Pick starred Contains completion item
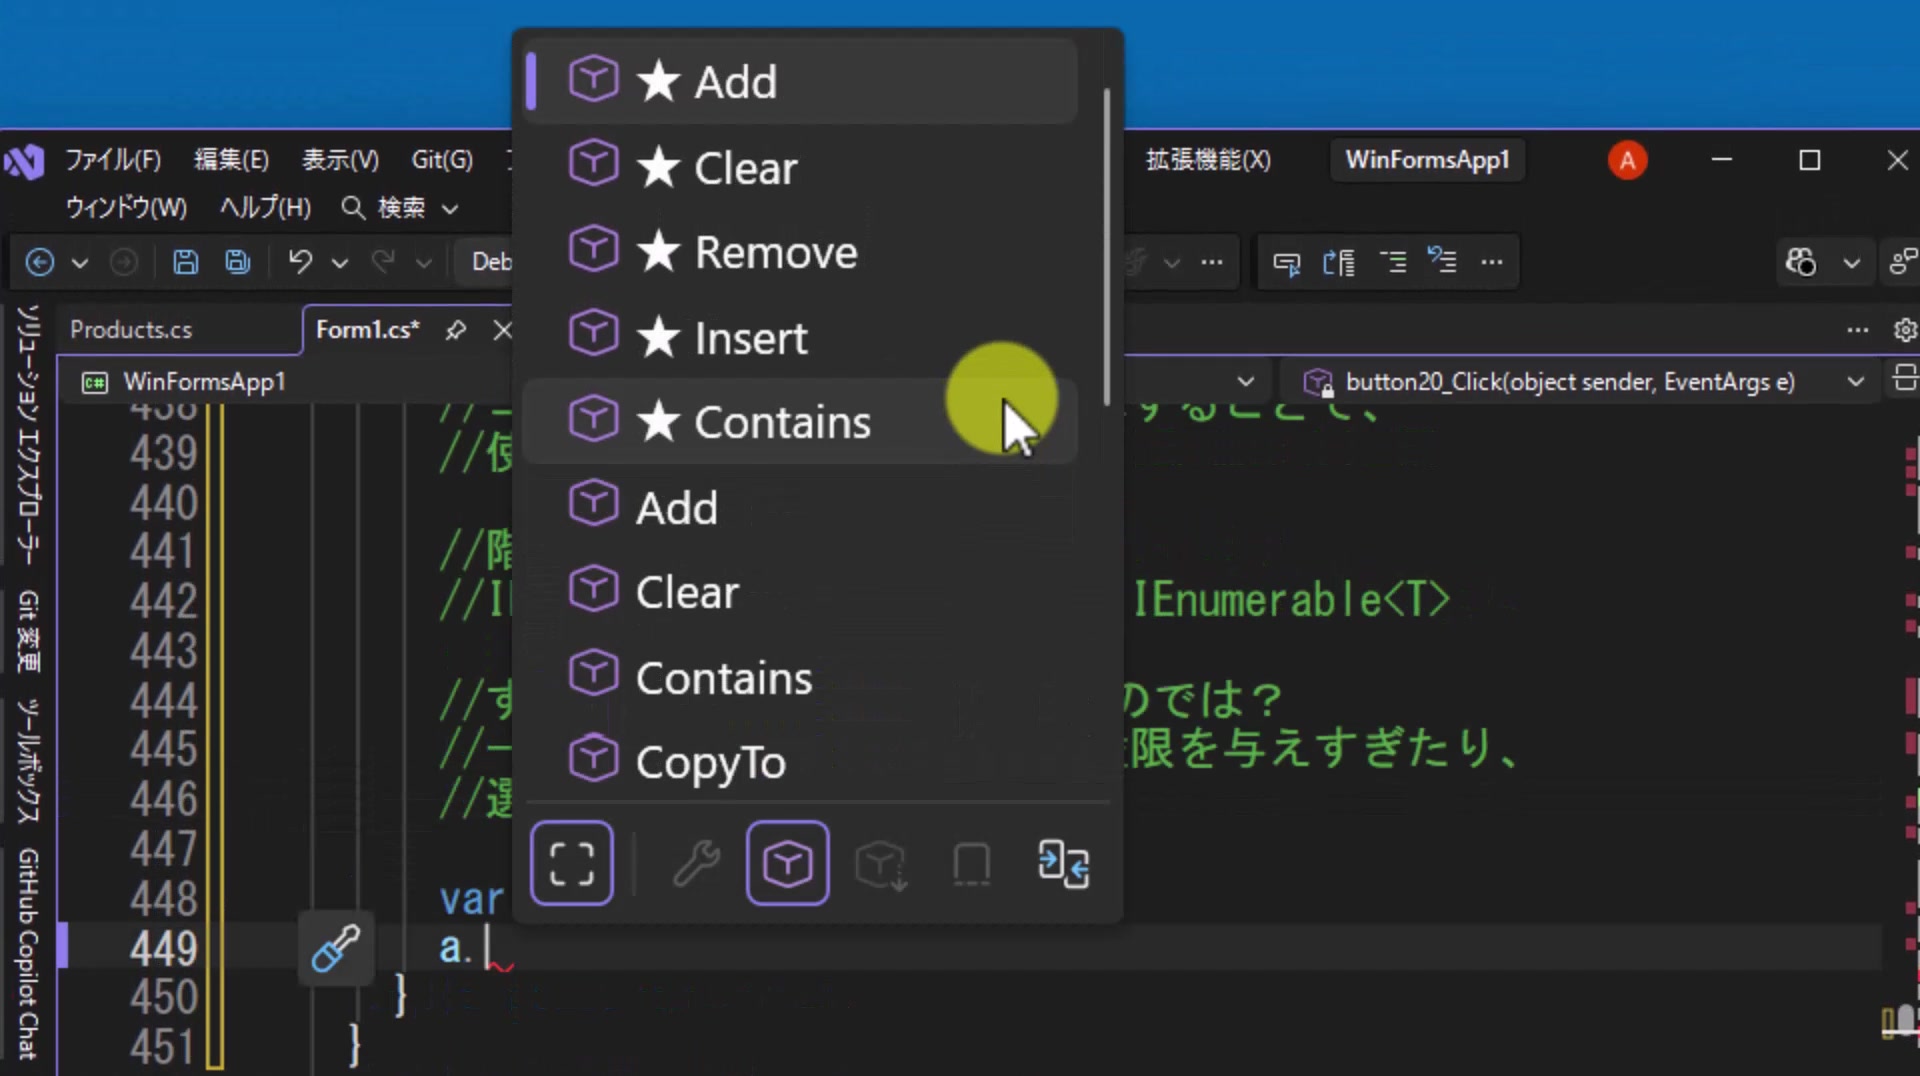Screen dimensions: 1920x1076 800,421
